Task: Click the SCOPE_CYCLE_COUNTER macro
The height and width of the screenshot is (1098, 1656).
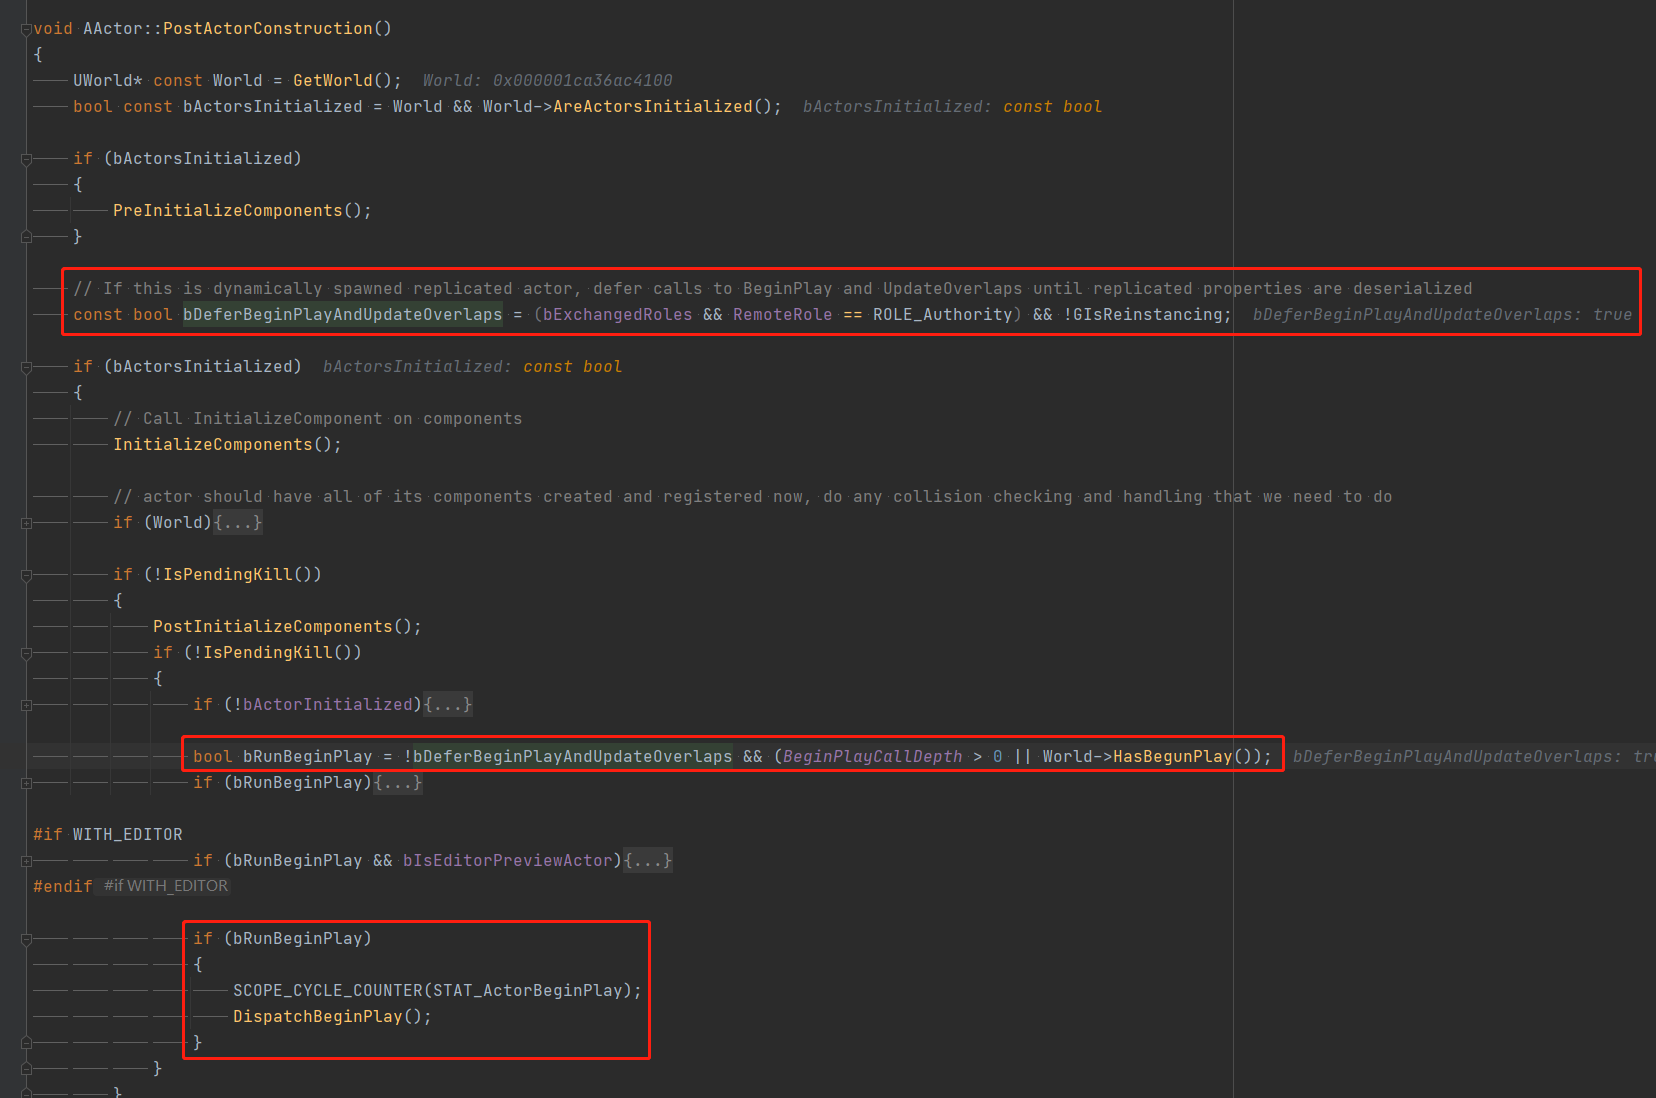Action: click(x=327, y=991)
